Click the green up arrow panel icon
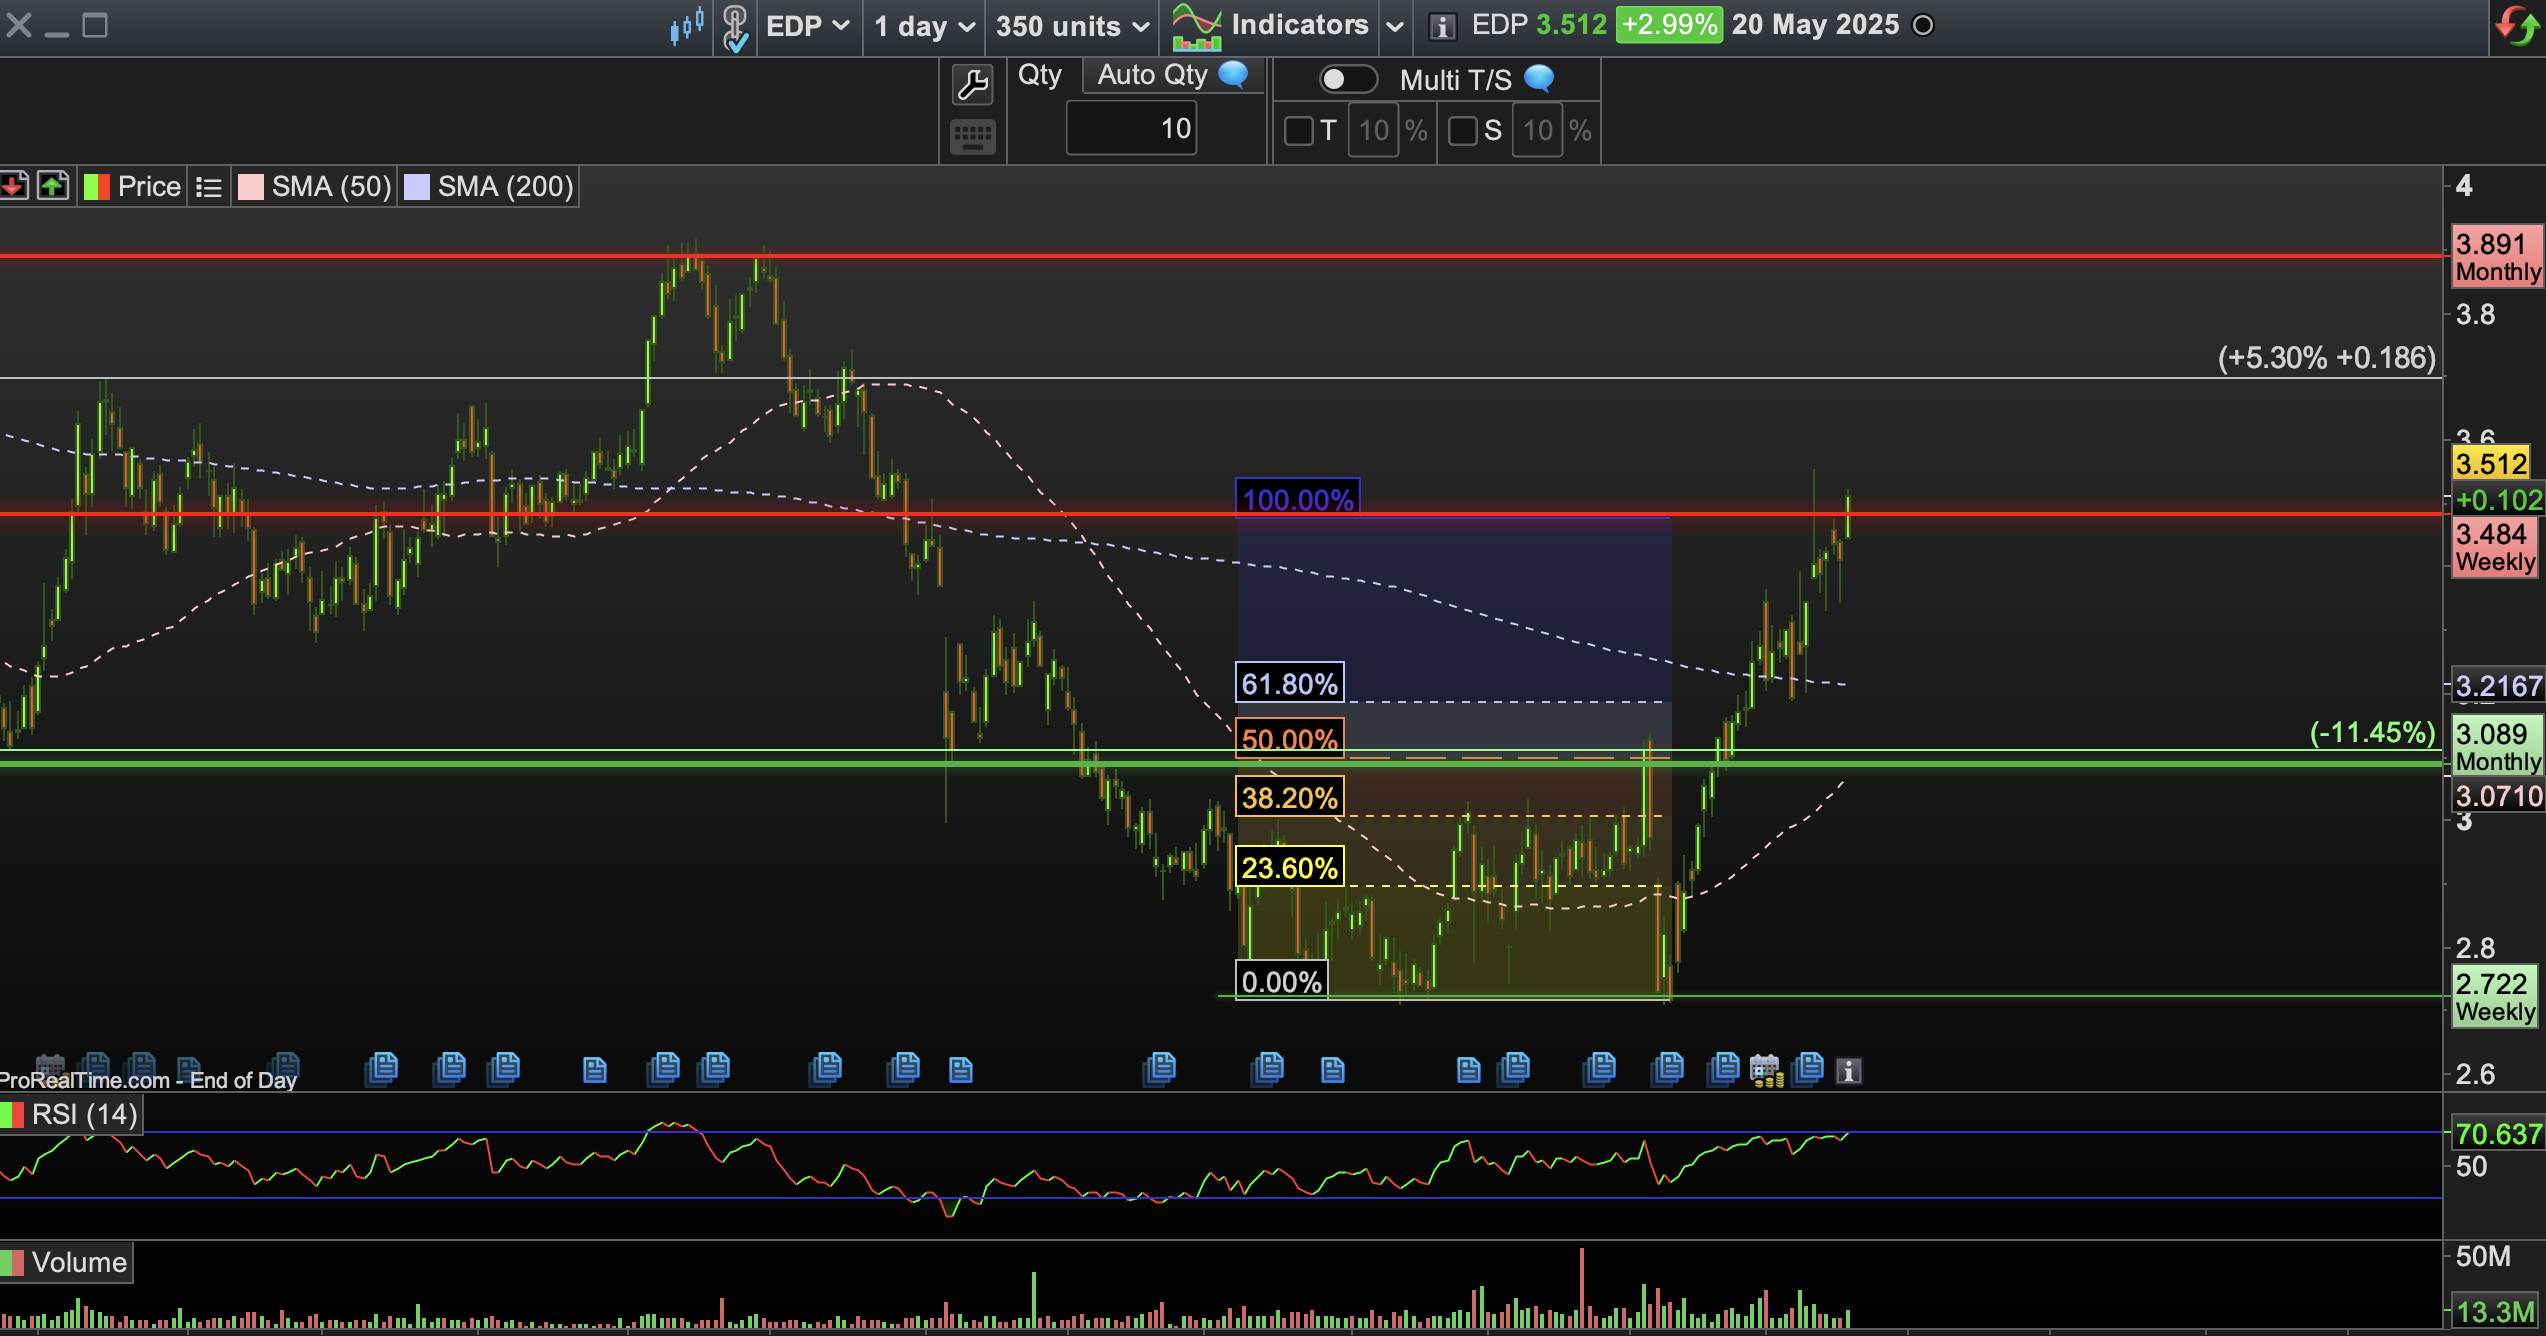 pos(52,186)
